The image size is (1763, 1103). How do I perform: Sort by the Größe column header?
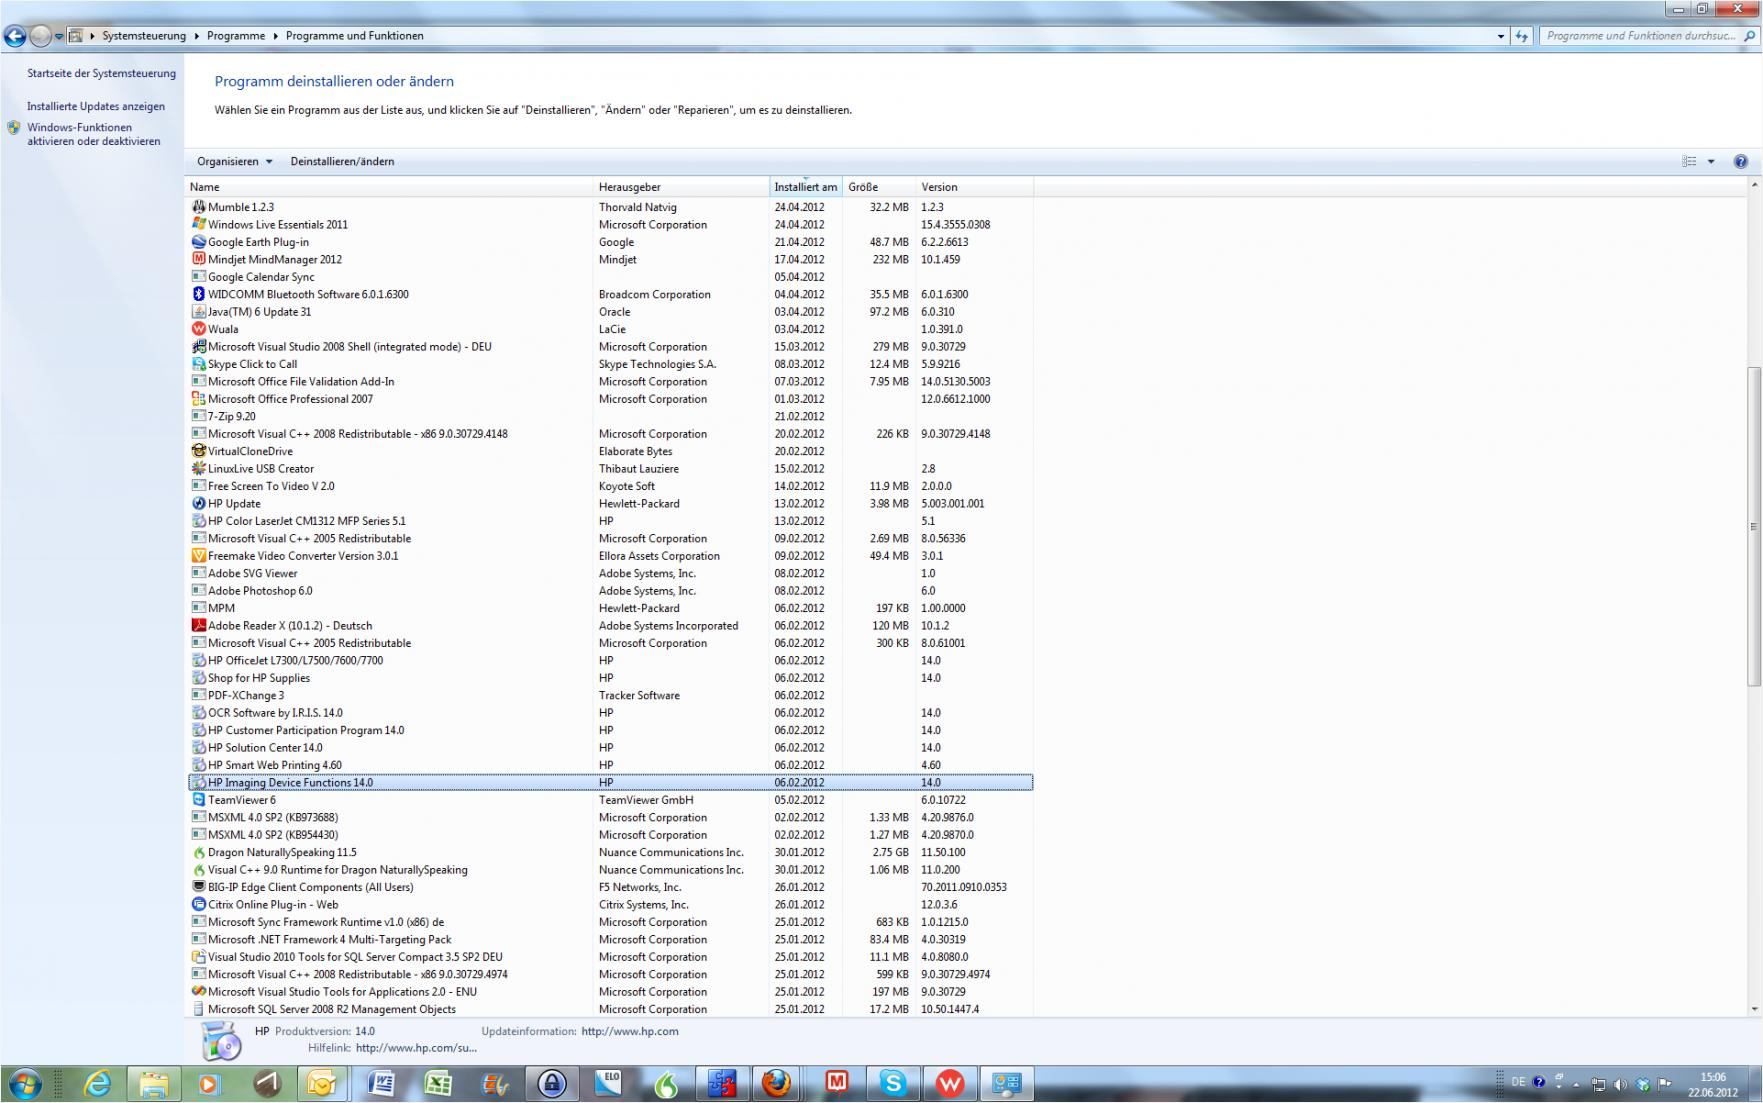point(880,187)
